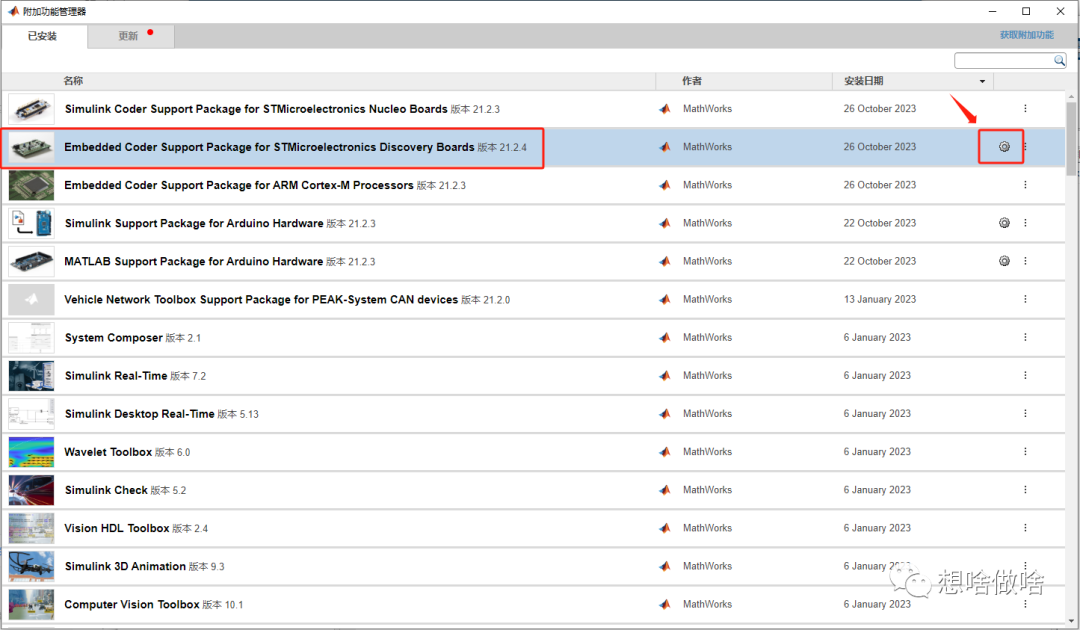
Task: Click the sort arrow beside 安装日期
Action: pyautogui.click(x=982, y=81)
